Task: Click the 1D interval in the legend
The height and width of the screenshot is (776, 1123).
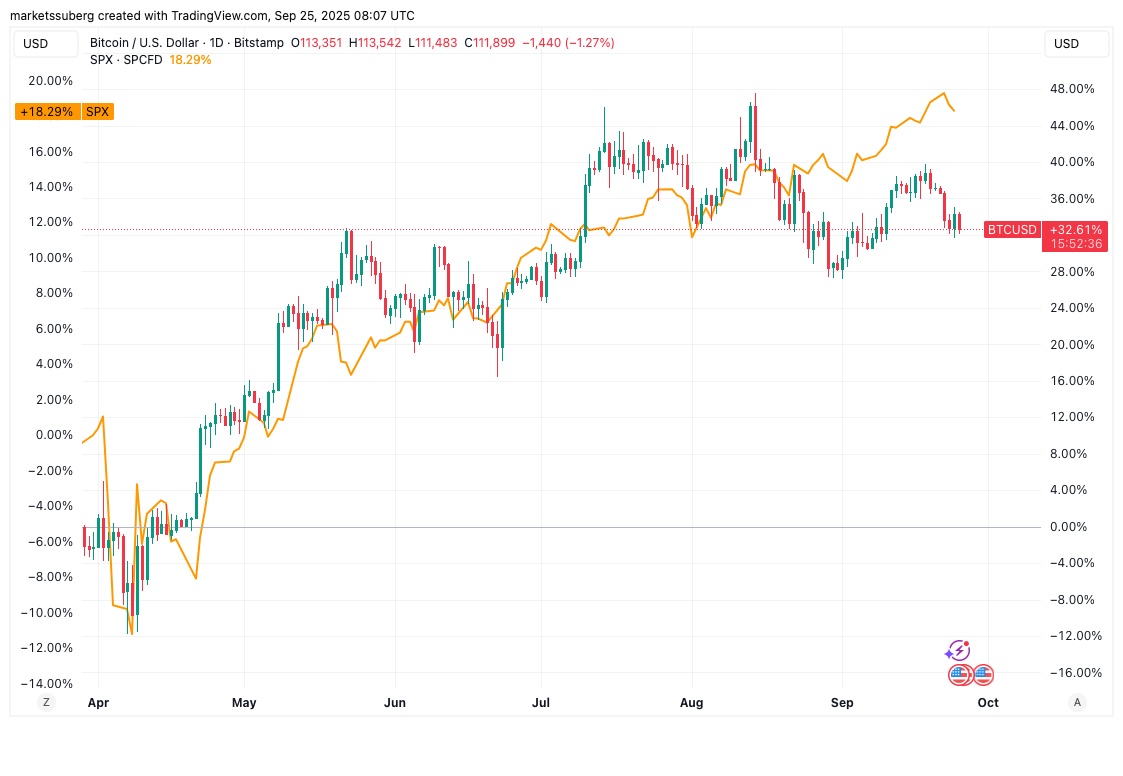Action: 216,43
